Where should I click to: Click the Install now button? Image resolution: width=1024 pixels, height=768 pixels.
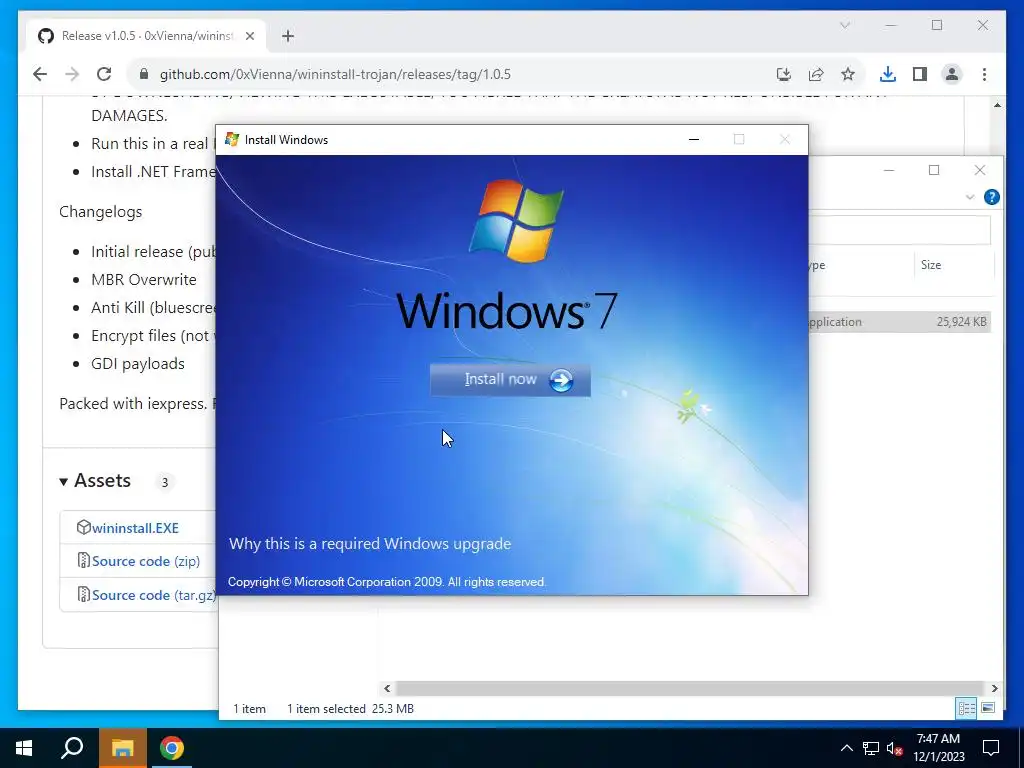tap(510, 380)
